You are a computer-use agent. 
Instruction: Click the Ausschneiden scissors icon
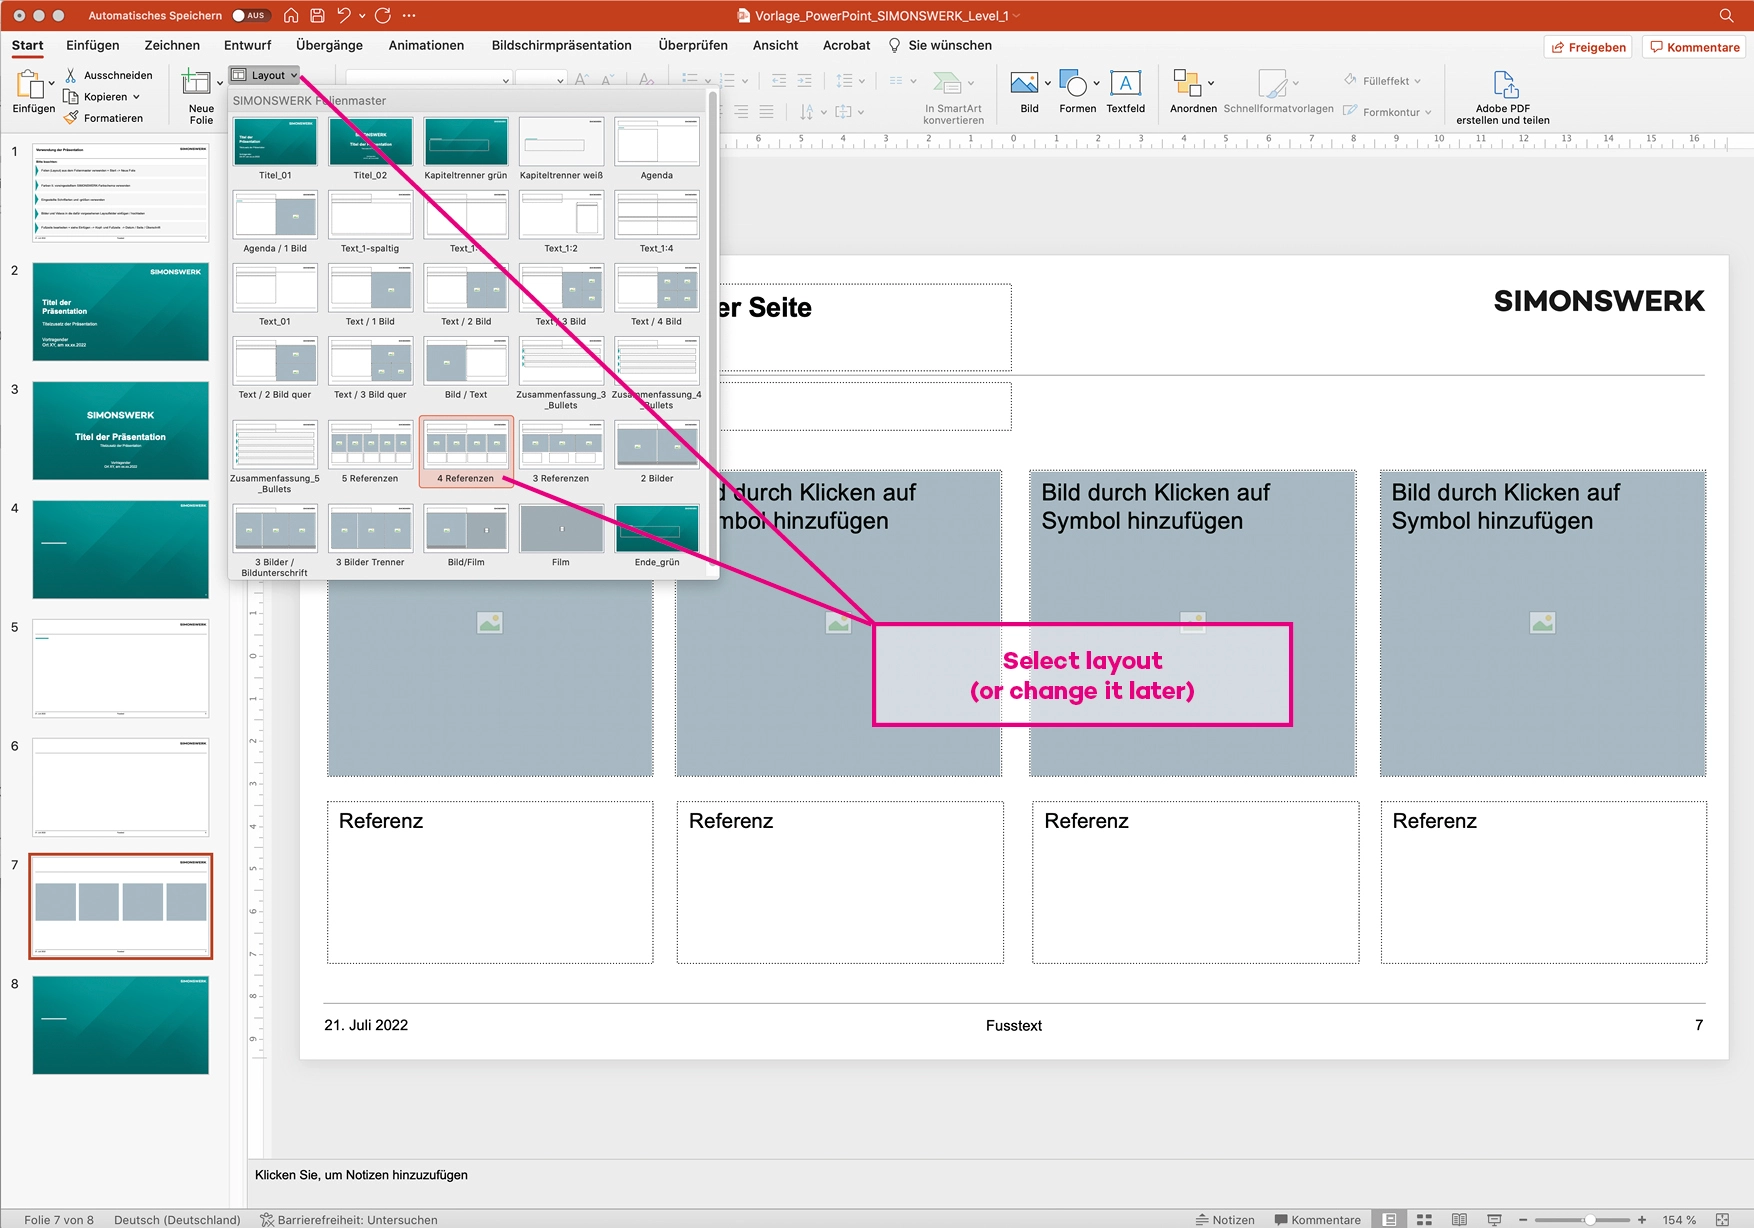(71, 75)
